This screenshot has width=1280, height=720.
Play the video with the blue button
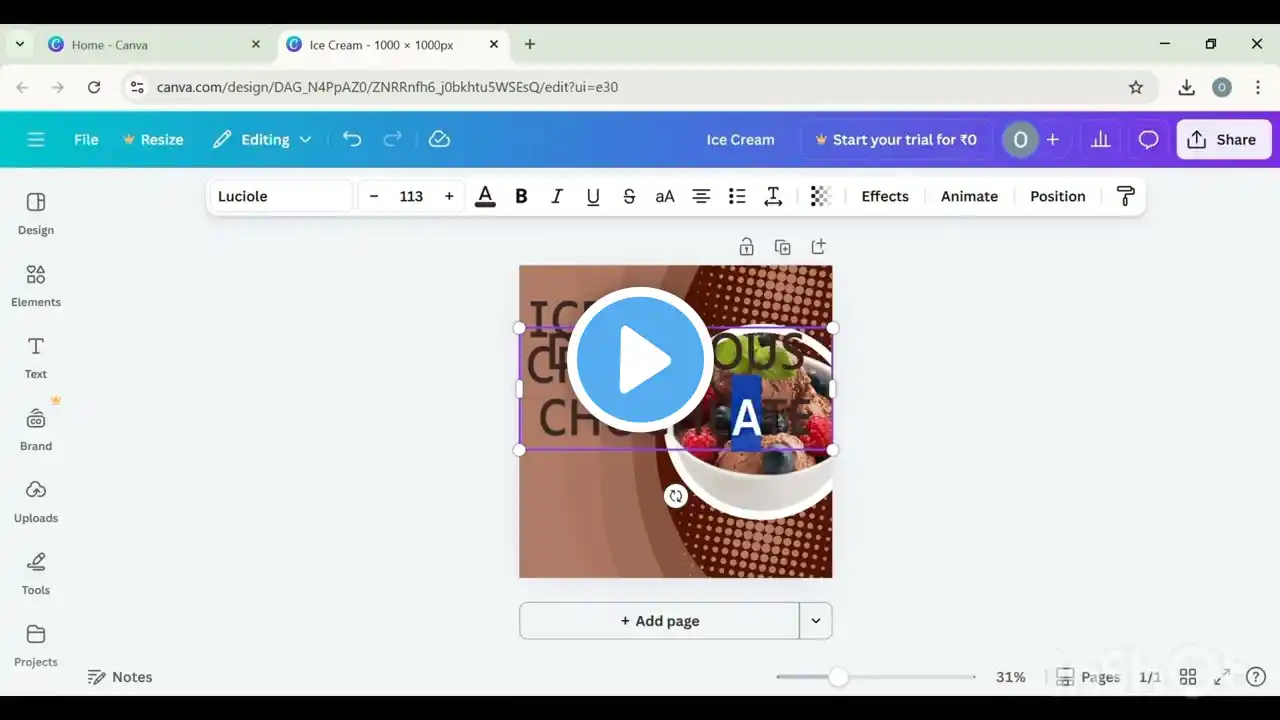(x=640, y=360)
